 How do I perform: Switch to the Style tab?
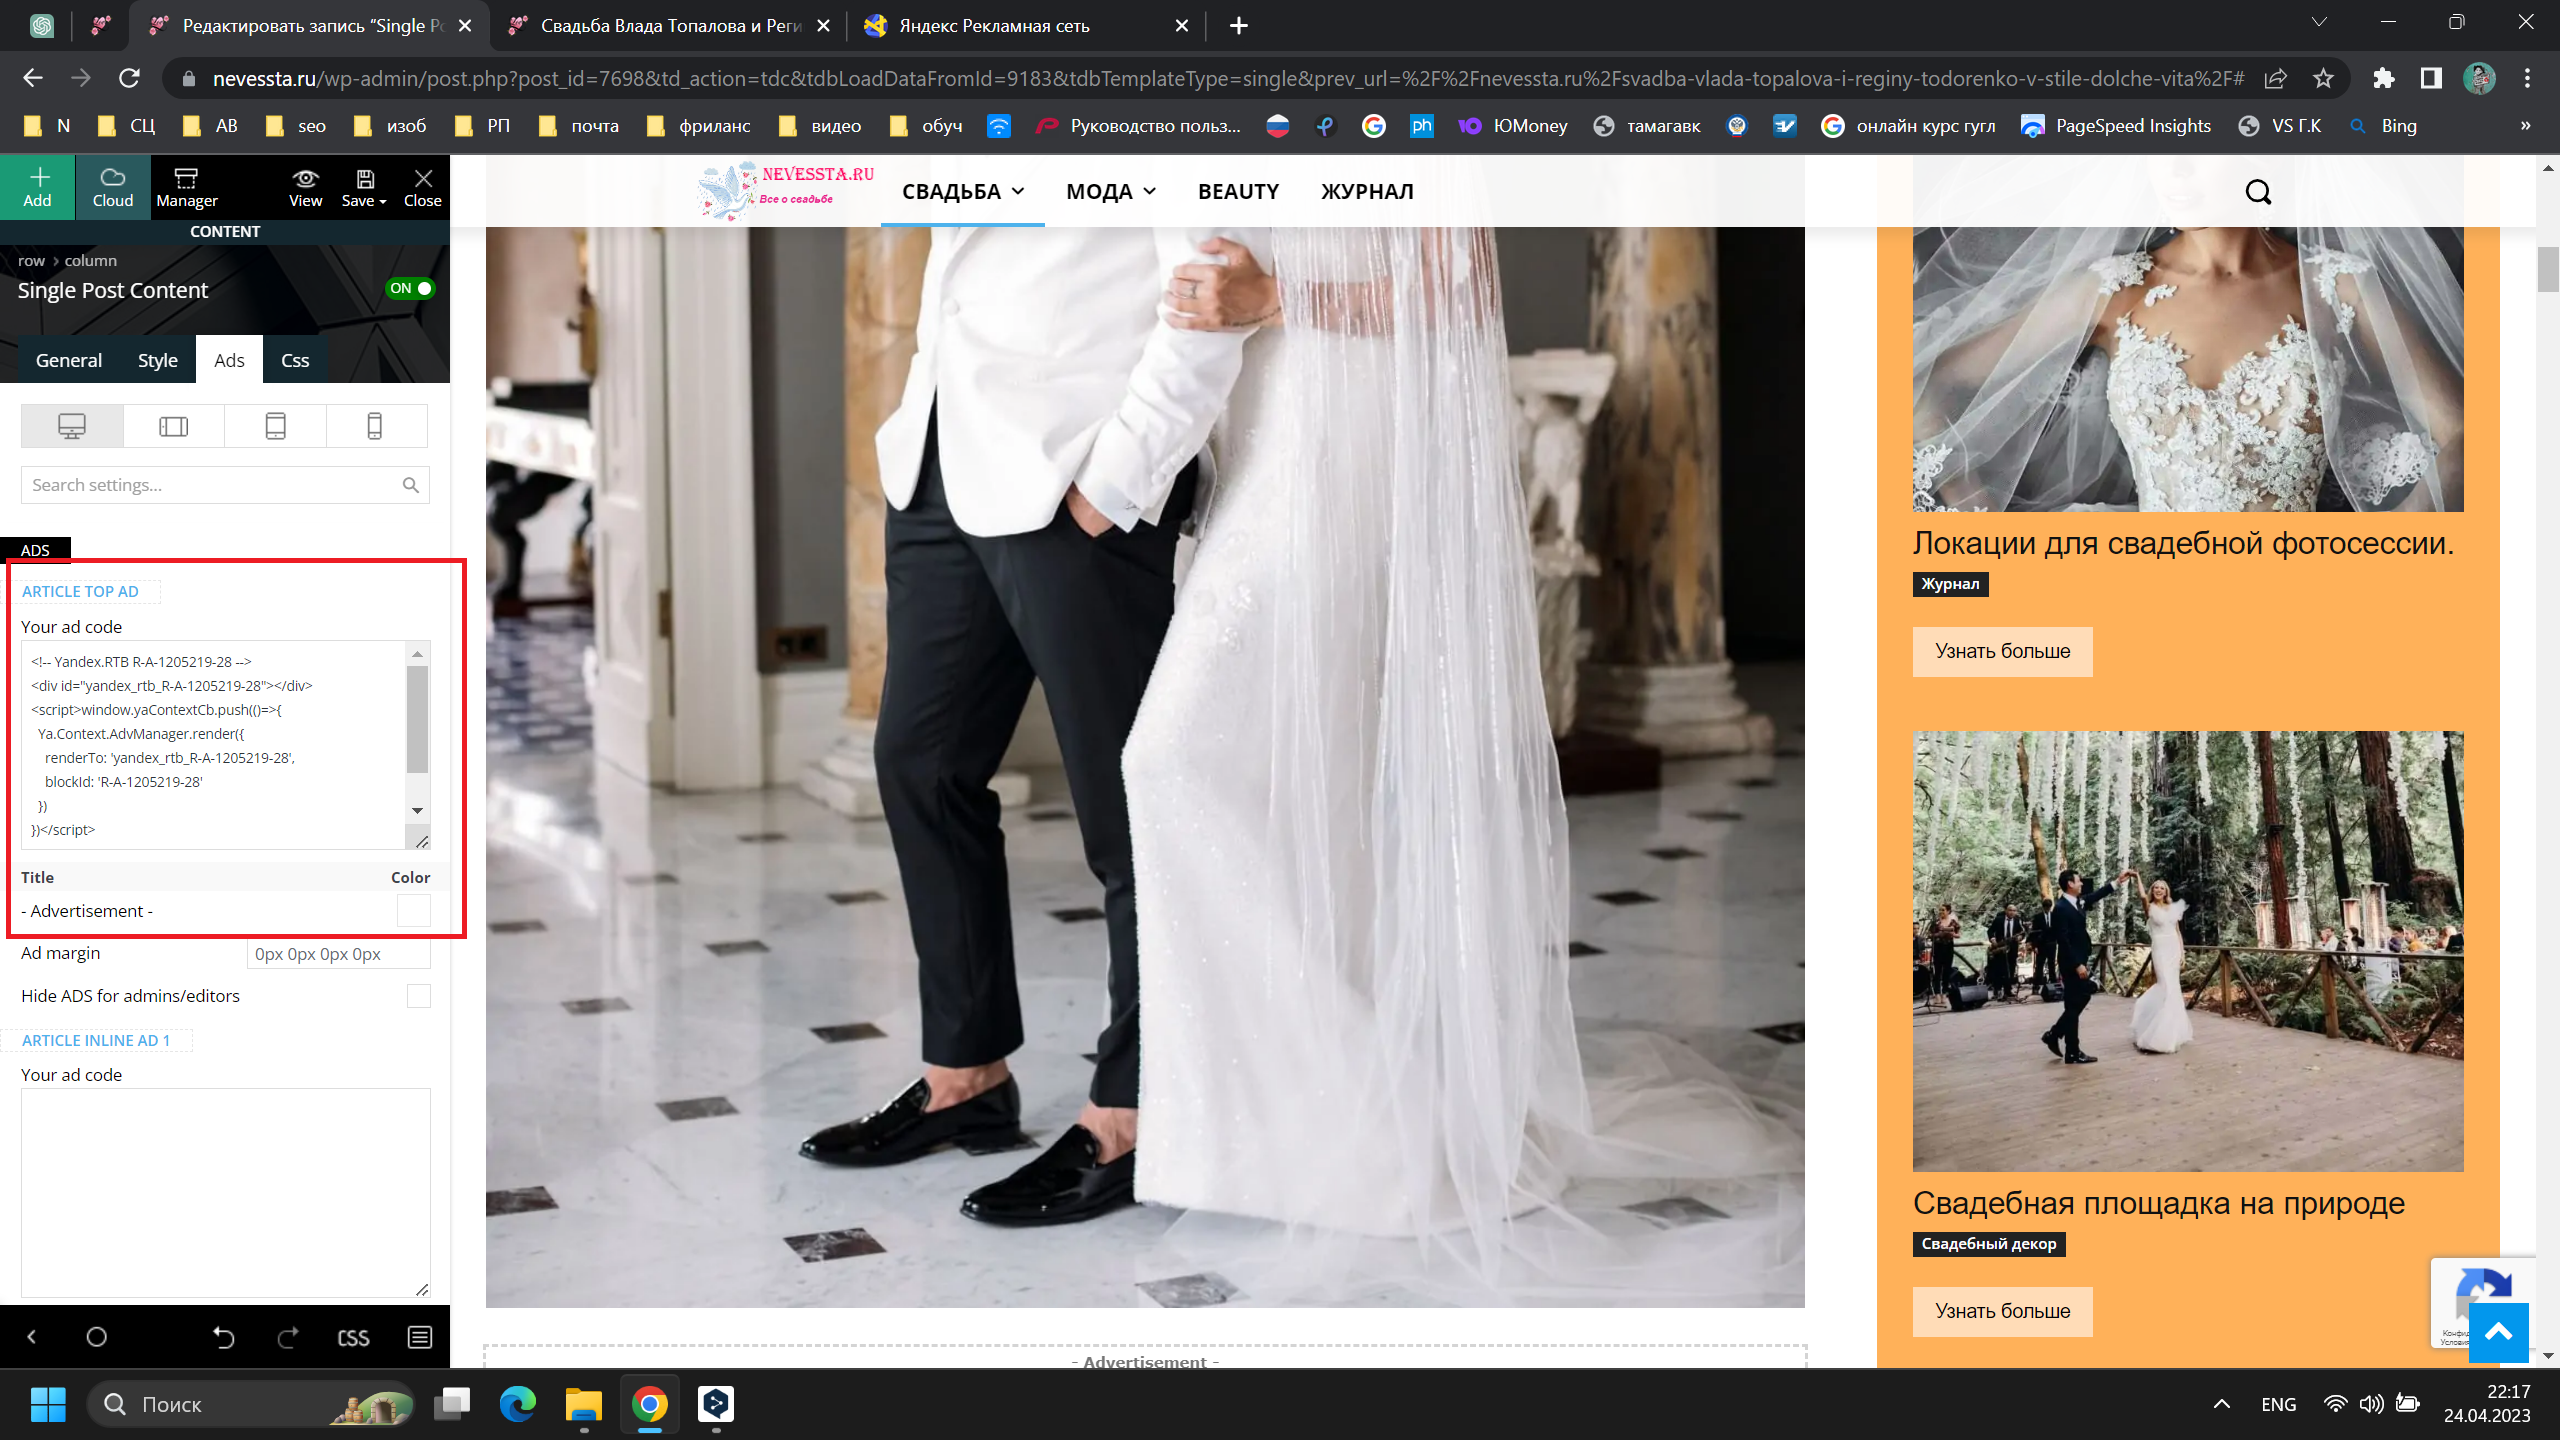[158, 360]
